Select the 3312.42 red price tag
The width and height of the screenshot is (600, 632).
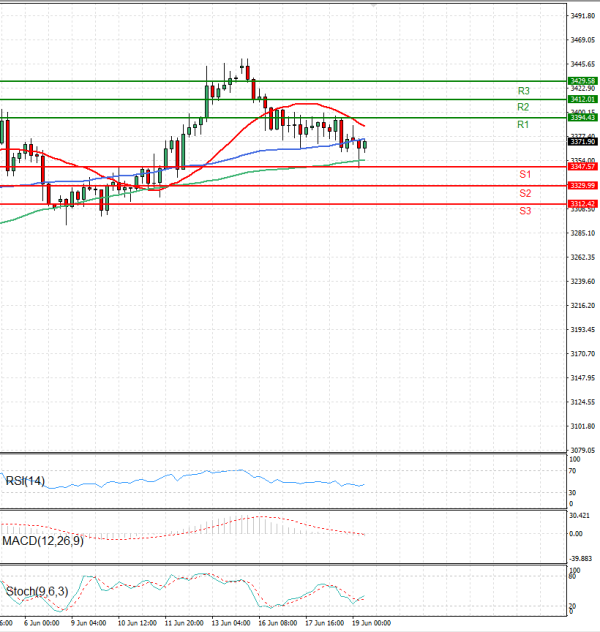click(x=582, y=203)
